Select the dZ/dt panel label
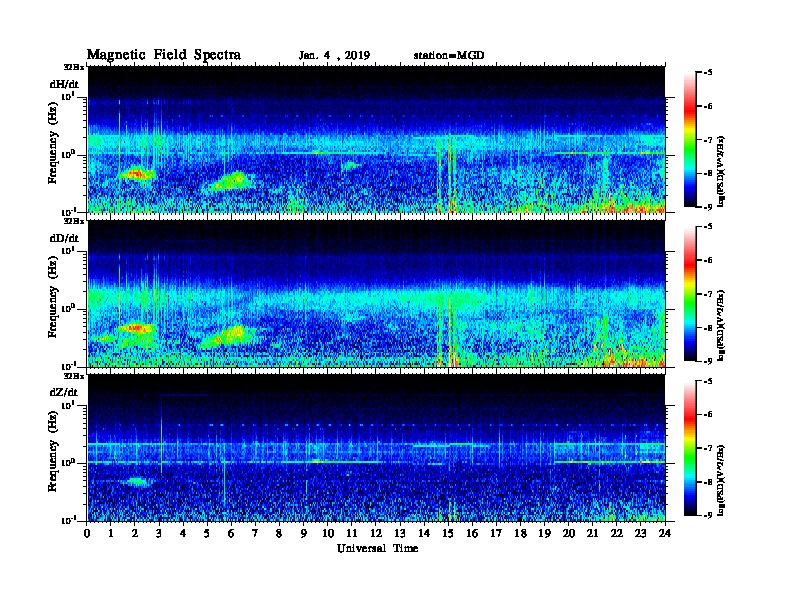 pos(64,392)
